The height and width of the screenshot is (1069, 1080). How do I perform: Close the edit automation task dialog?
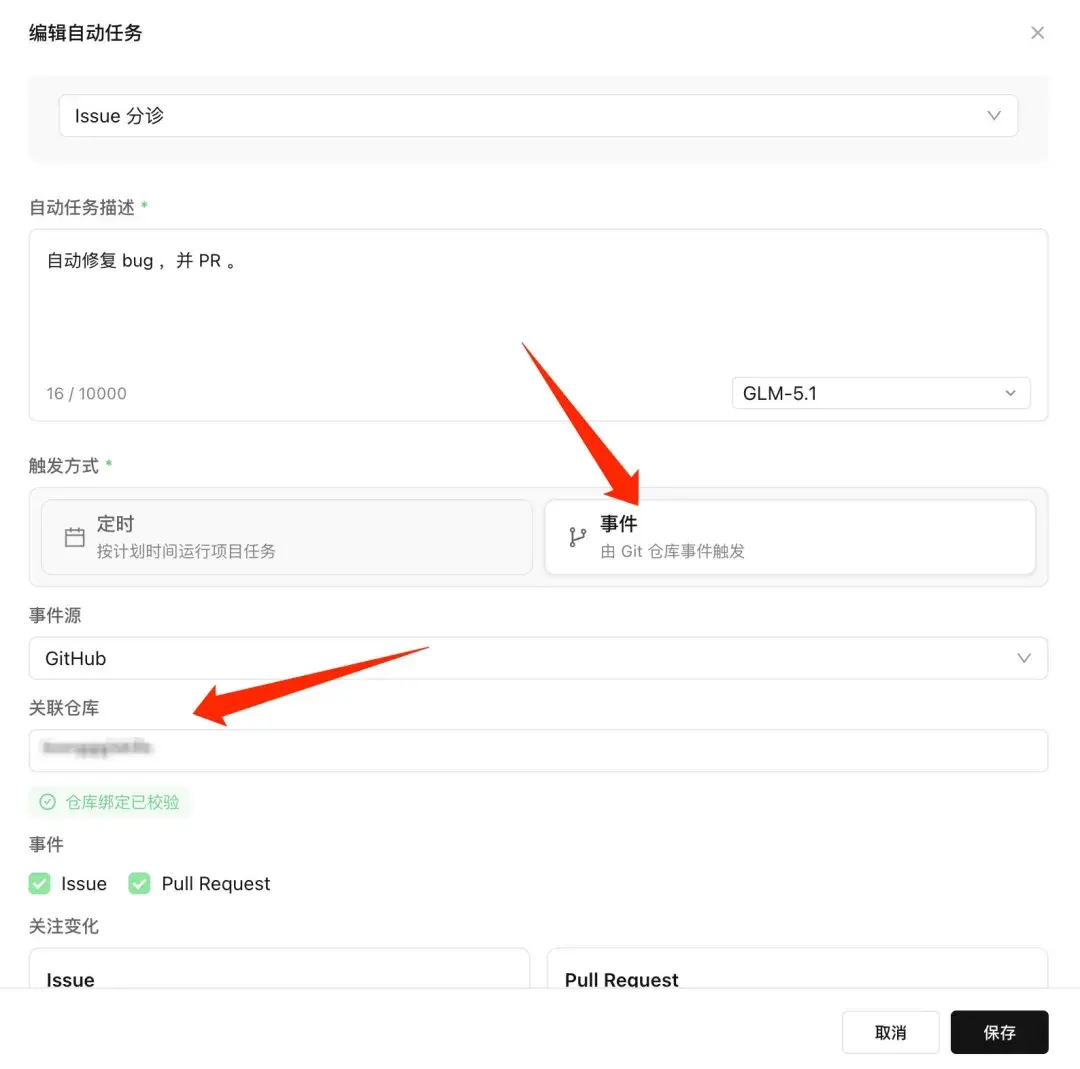(1037, 32)
